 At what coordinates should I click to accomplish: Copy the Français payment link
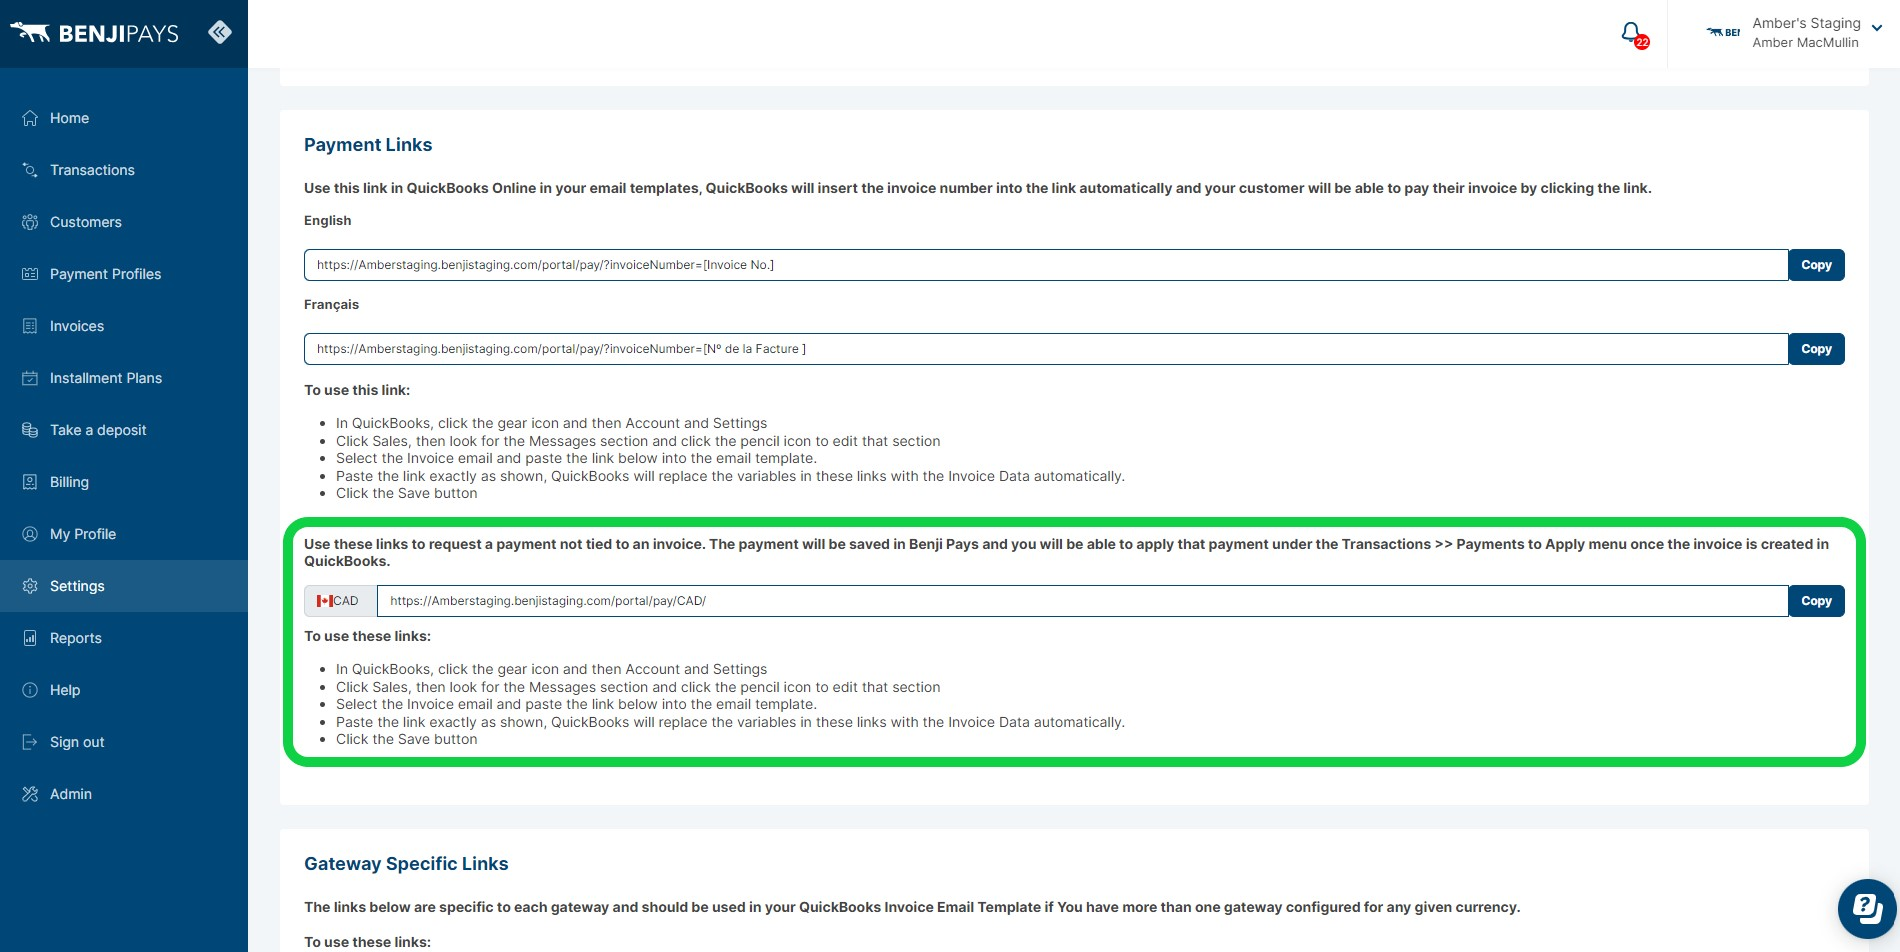(1816, 349)
